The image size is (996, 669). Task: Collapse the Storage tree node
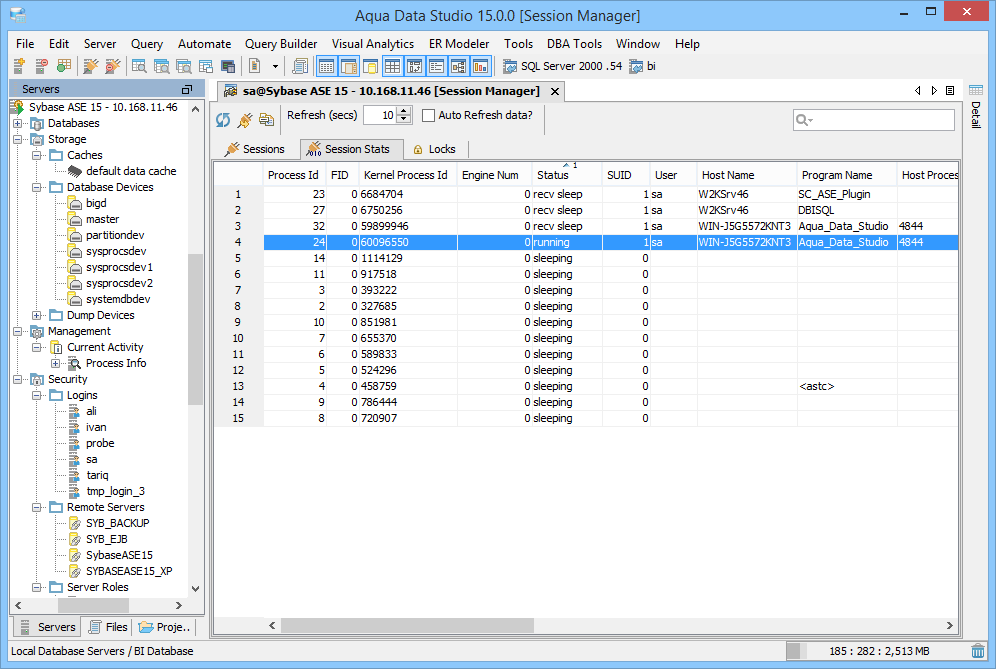tap(17, 139)
